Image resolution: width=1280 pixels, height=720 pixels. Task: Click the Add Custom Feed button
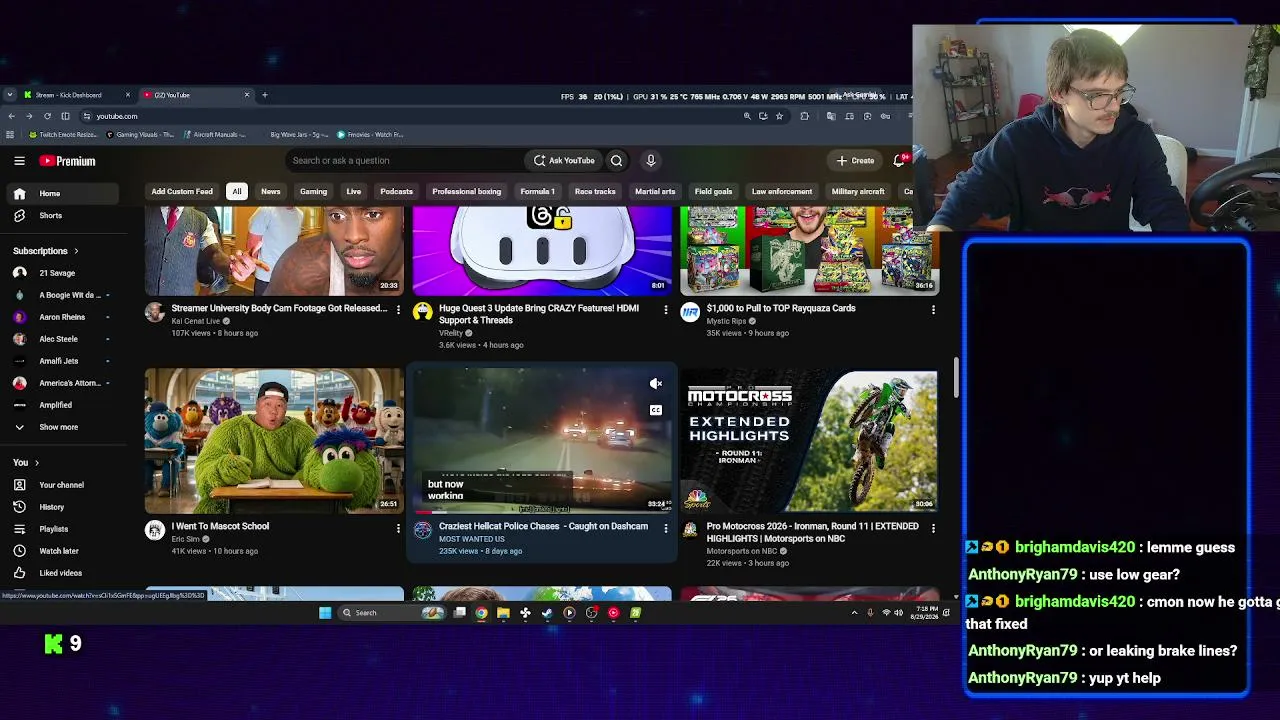(182, 191)
